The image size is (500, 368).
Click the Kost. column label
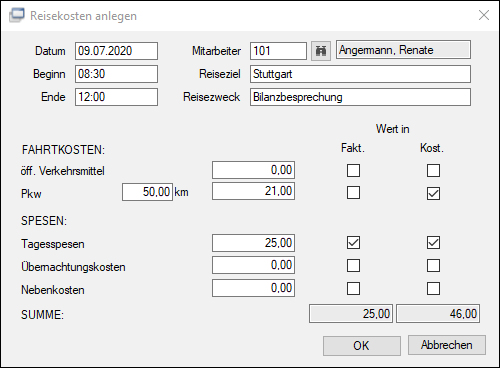(x=432, y=148)
